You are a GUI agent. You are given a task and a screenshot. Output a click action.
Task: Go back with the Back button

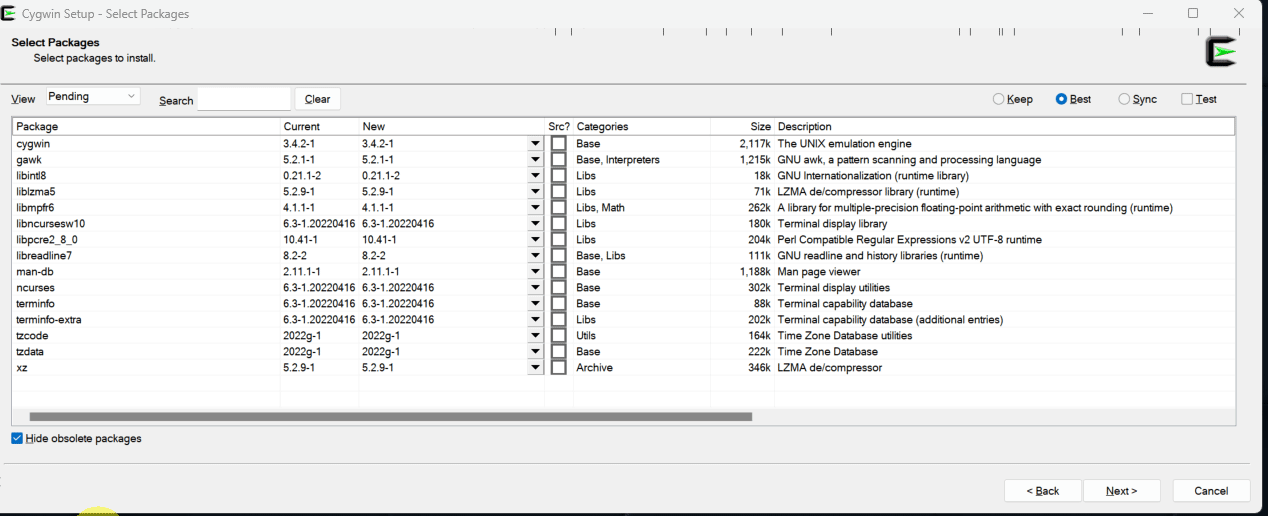tap(1042, 490)
